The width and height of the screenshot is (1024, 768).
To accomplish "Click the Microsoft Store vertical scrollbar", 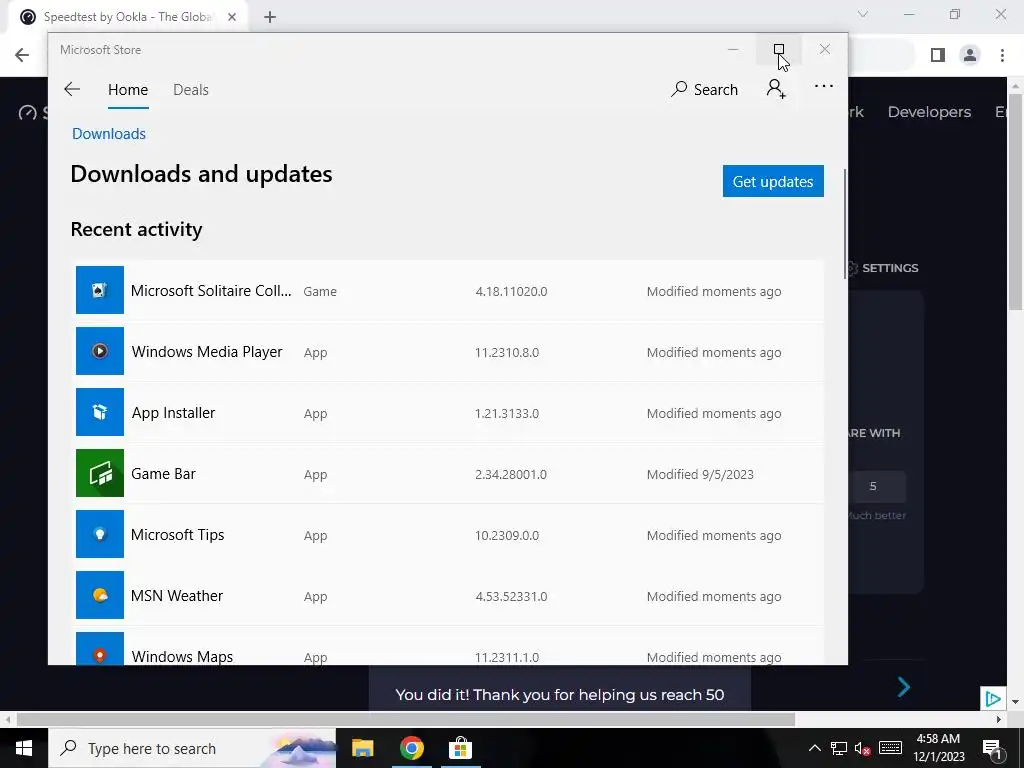I will [844, 224].
